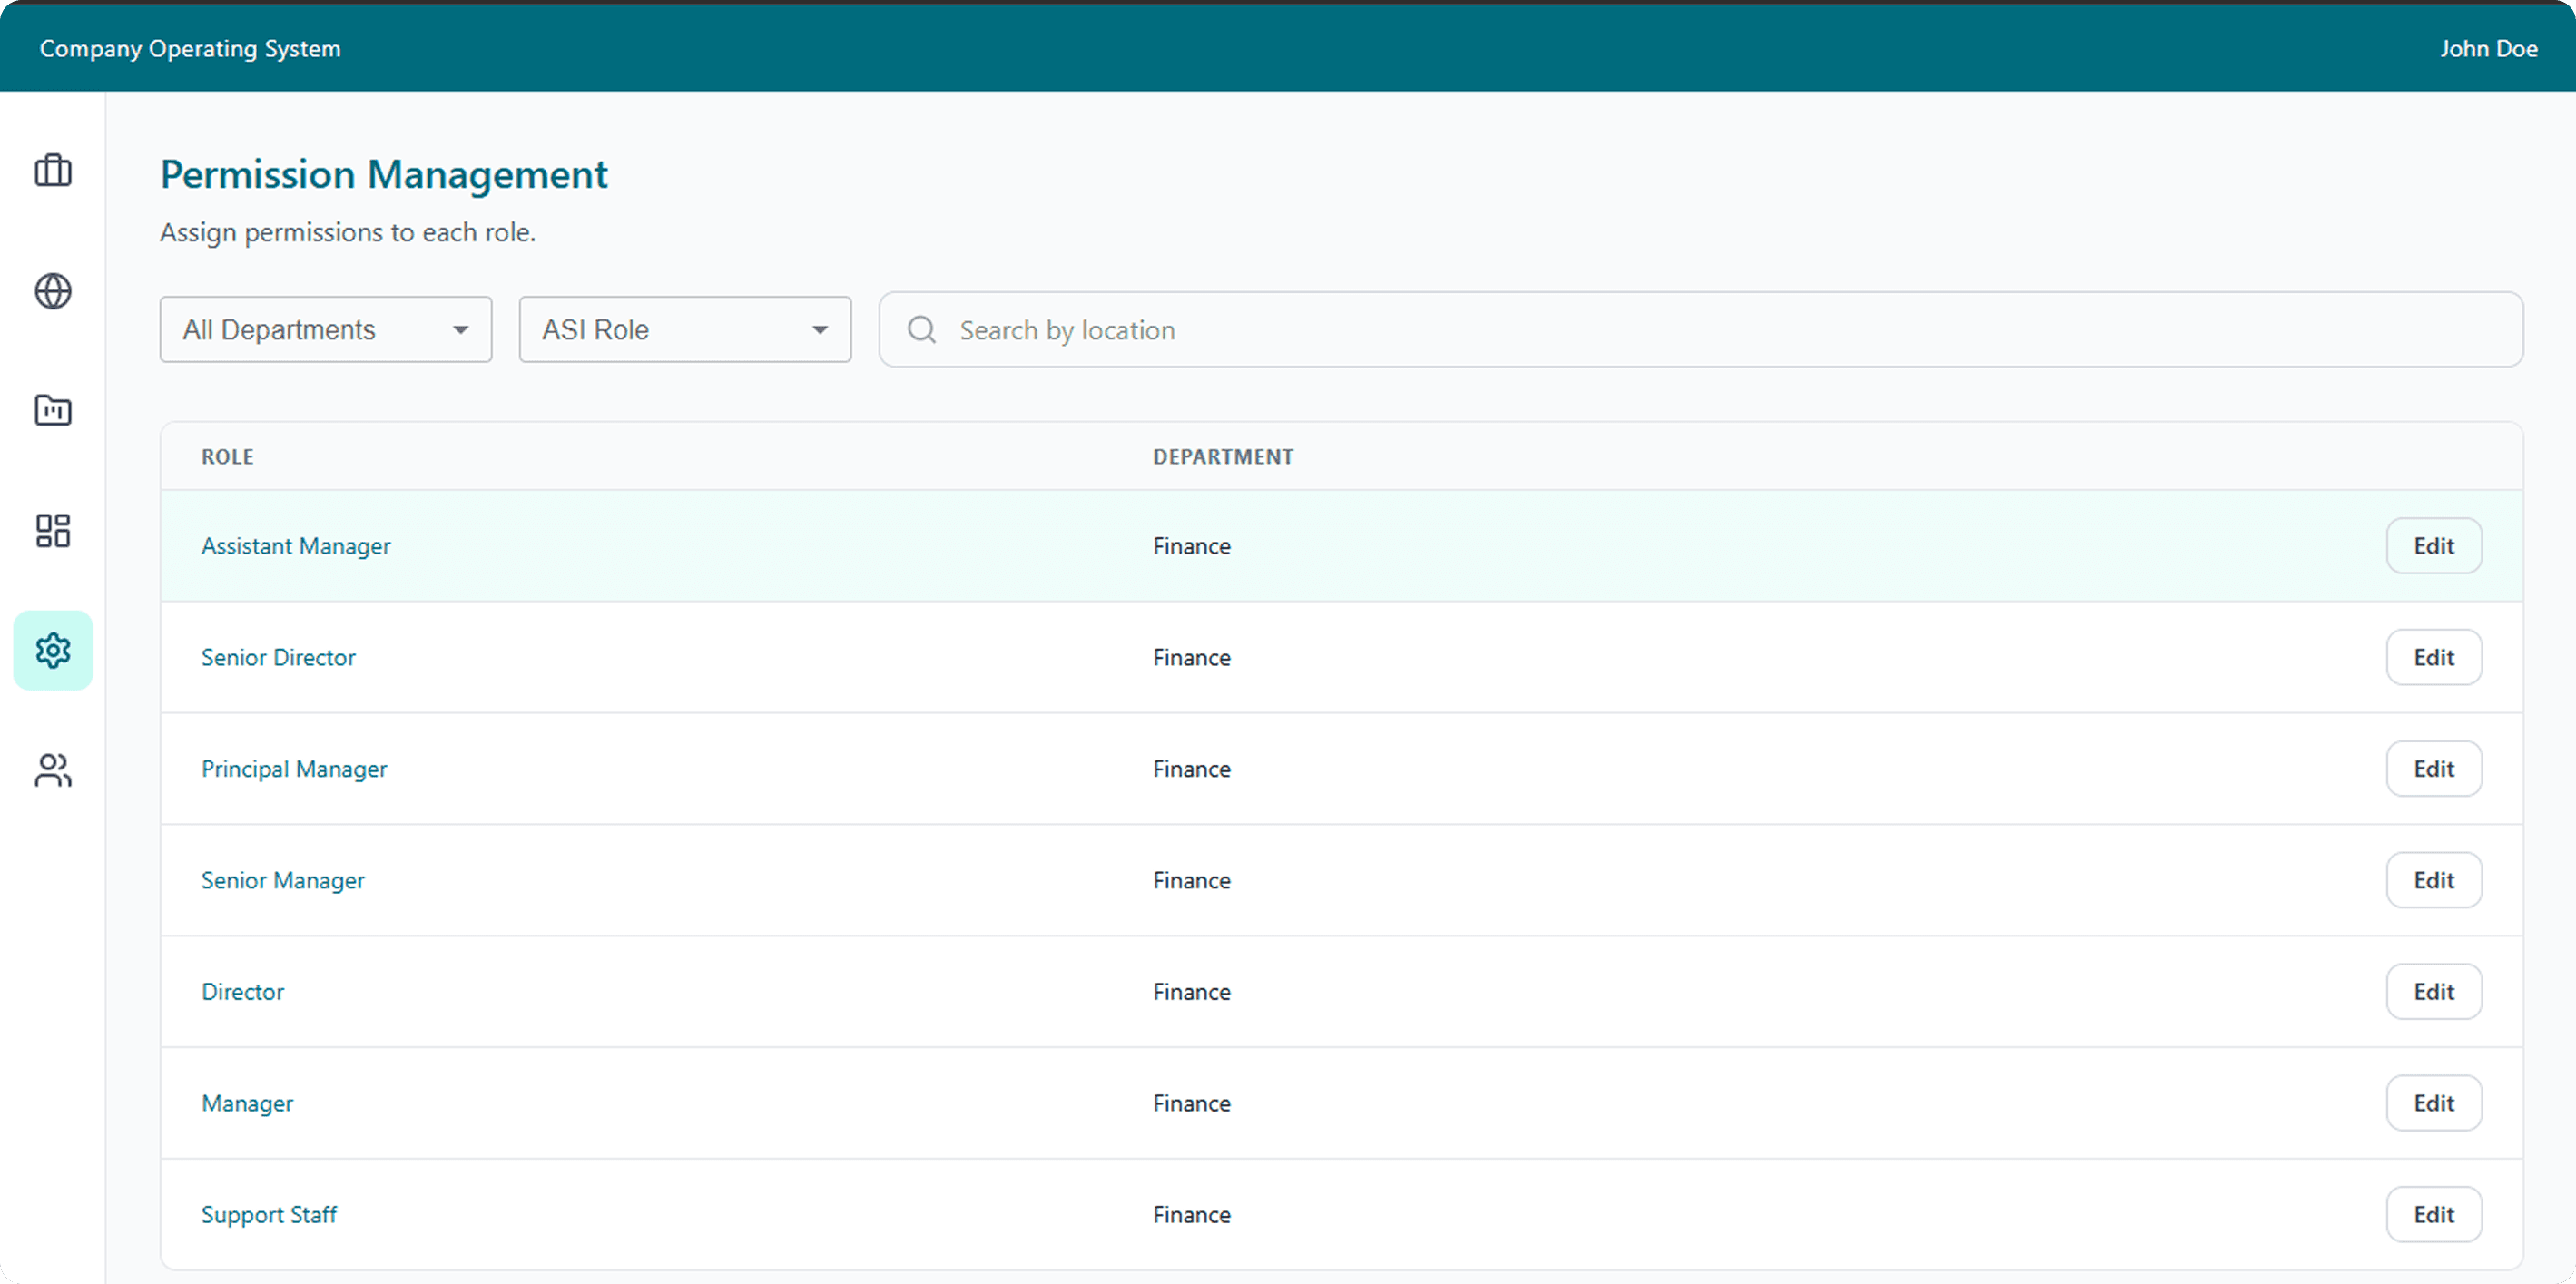
Task: Open the Senior Manager role link
Action: (283, 880)
